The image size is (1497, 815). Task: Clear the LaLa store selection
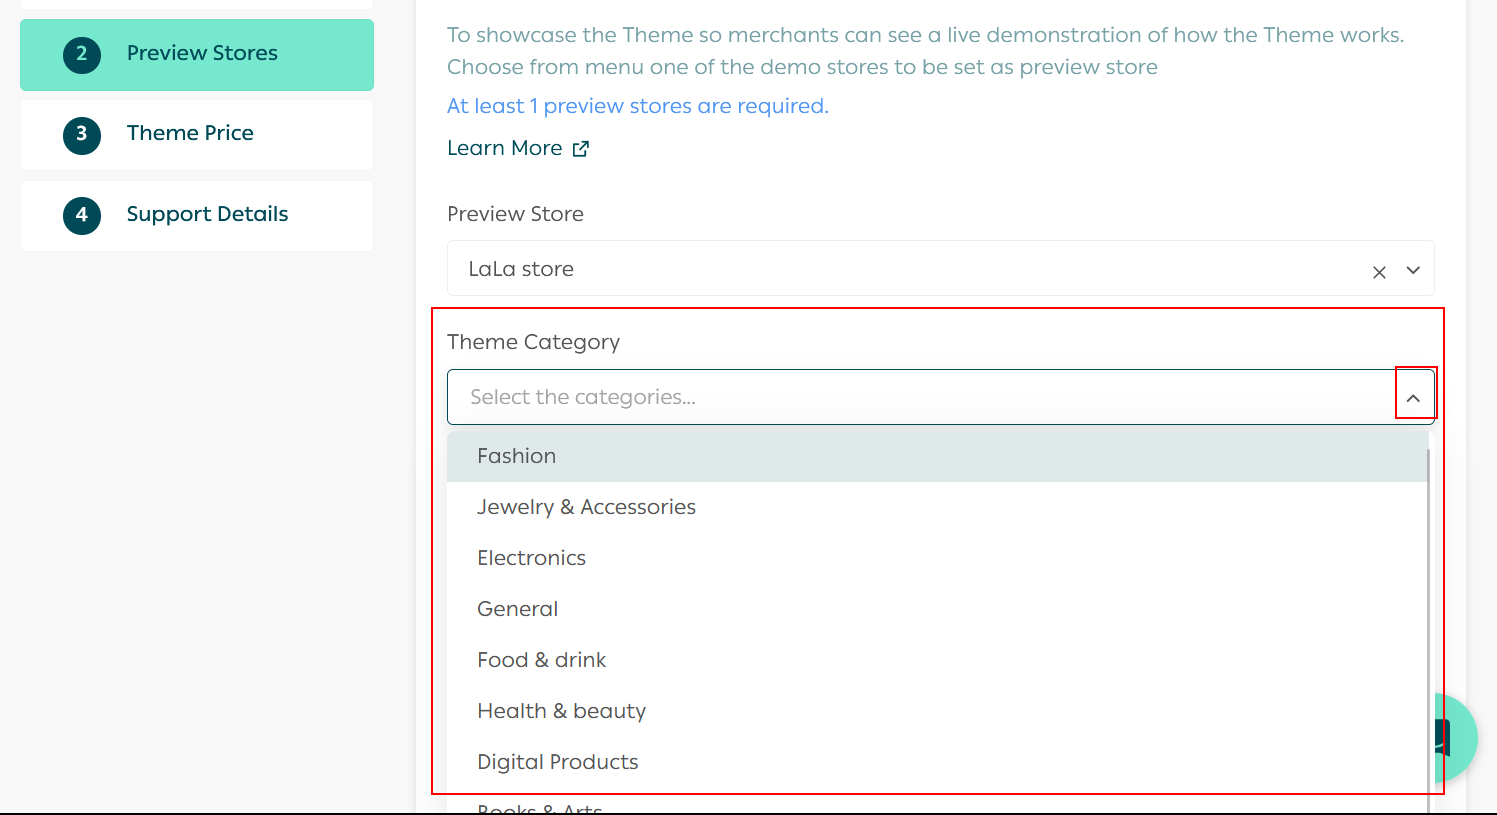click(1379, 272)
